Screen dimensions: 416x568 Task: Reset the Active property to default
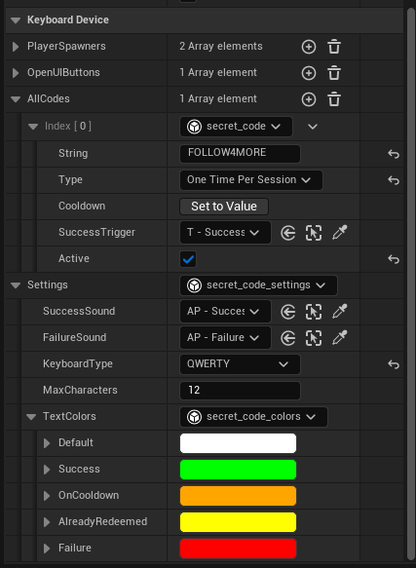coord(393,259)
